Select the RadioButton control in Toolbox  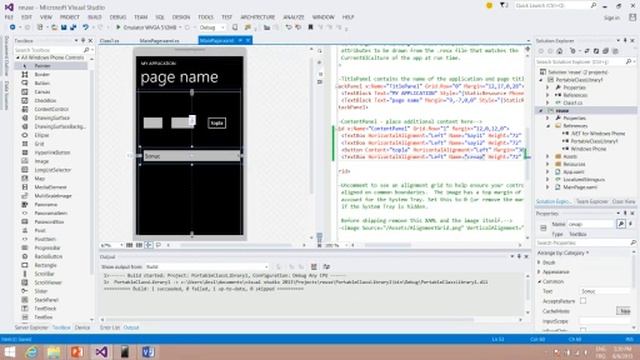click(49, 256)
